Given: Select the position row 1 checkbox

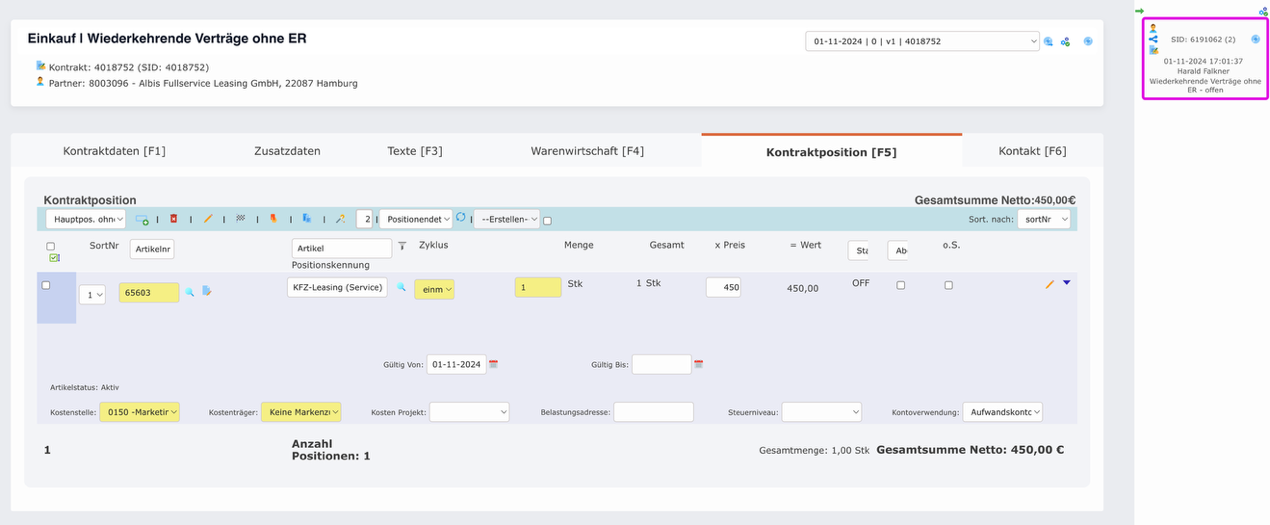Looking at the screenshot, I should 45,286.
